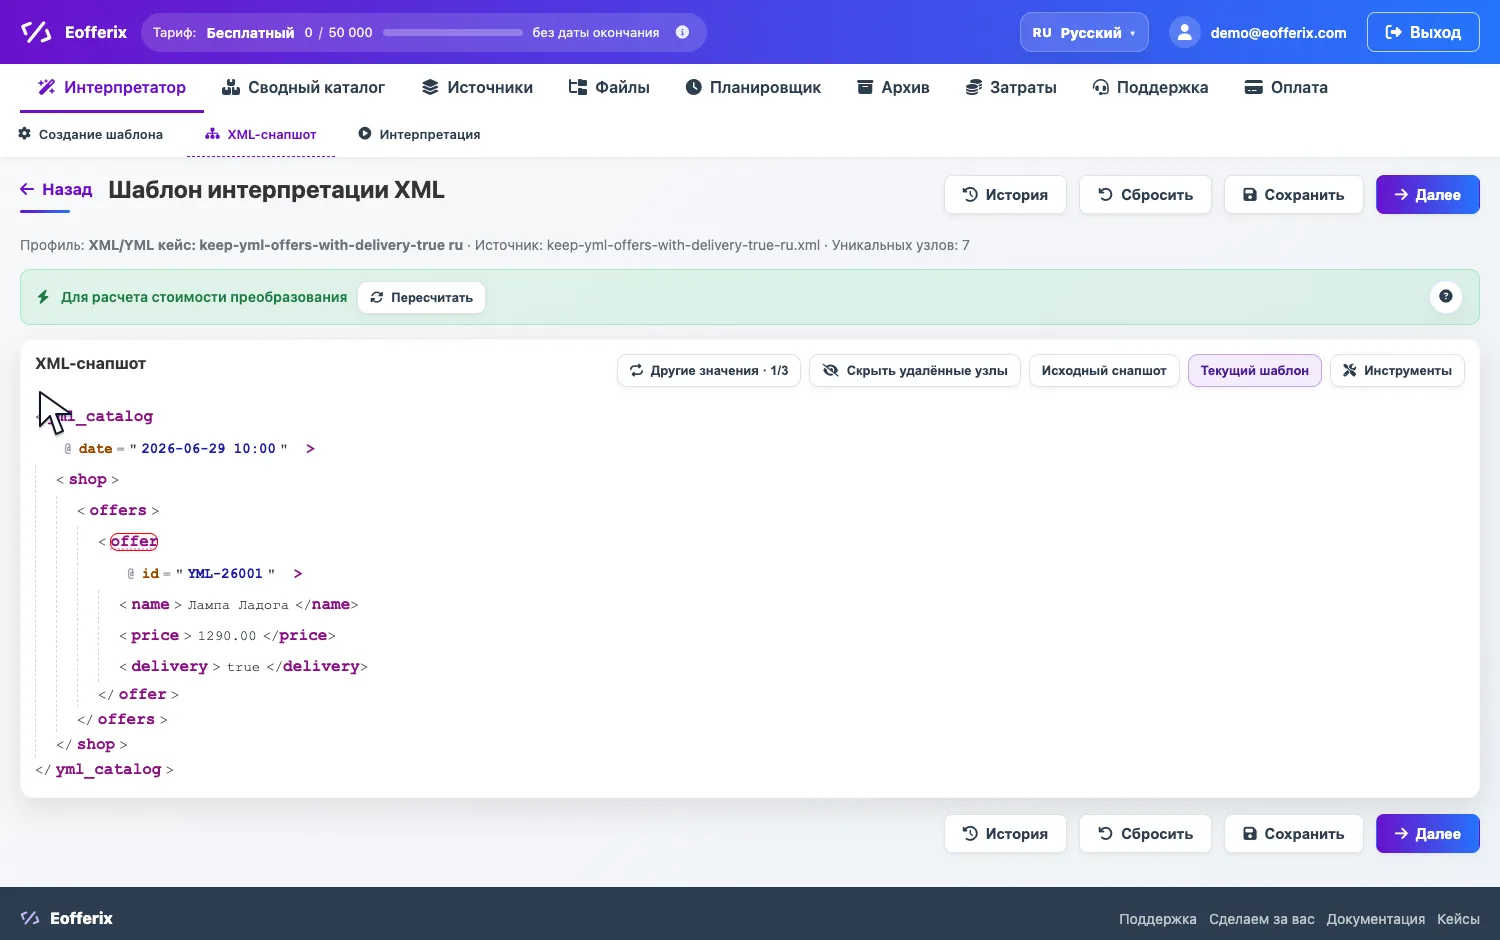
Task: Click the delivery value true
Action: coord(243,667)
